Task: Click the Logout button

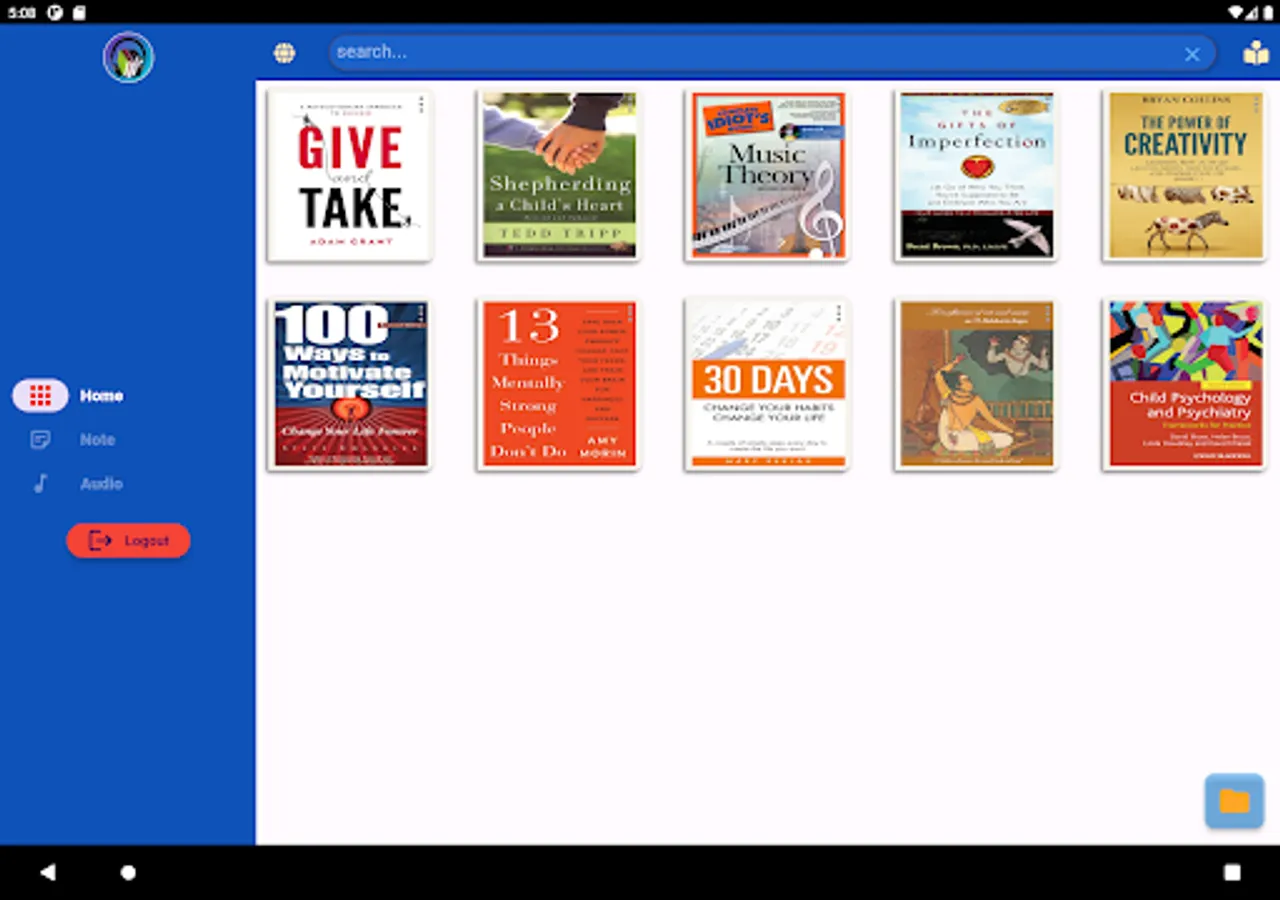Action: click(128, 540)
